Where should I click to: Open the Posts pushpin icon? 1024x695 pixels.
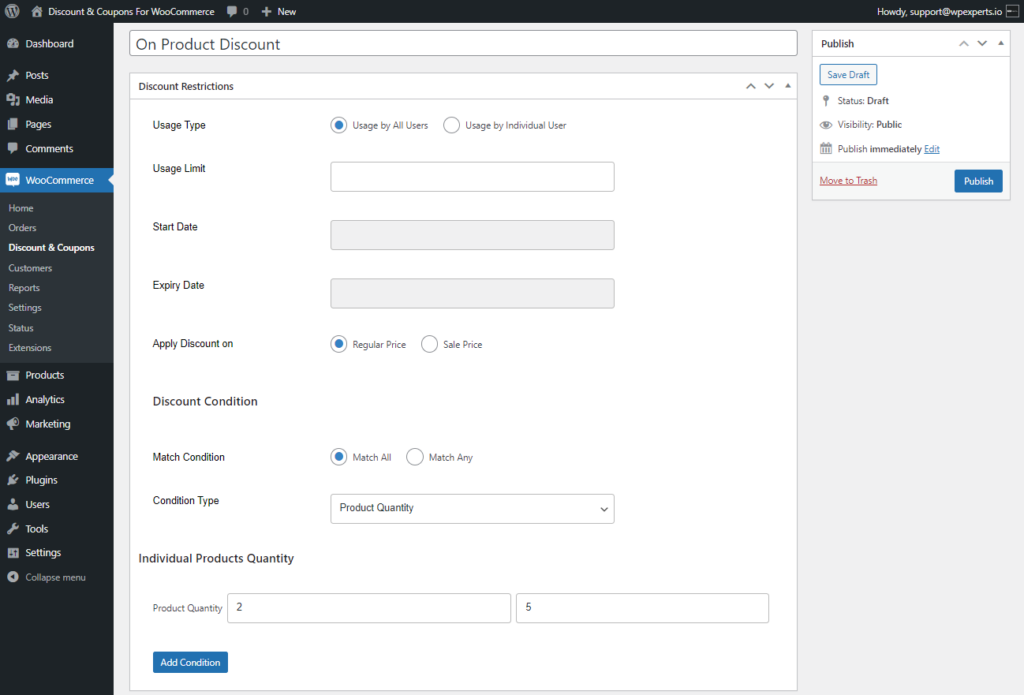click(12, 75)
